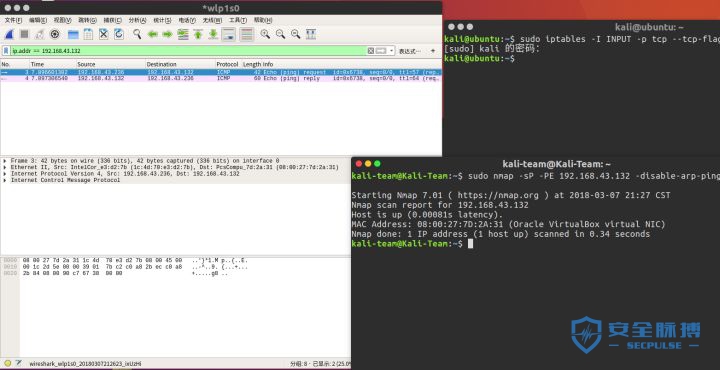This screenshot has height=370, width=720.
Task: Click the yellow expert info indicator
Action: pyautogui.click(x=7, y=364)
